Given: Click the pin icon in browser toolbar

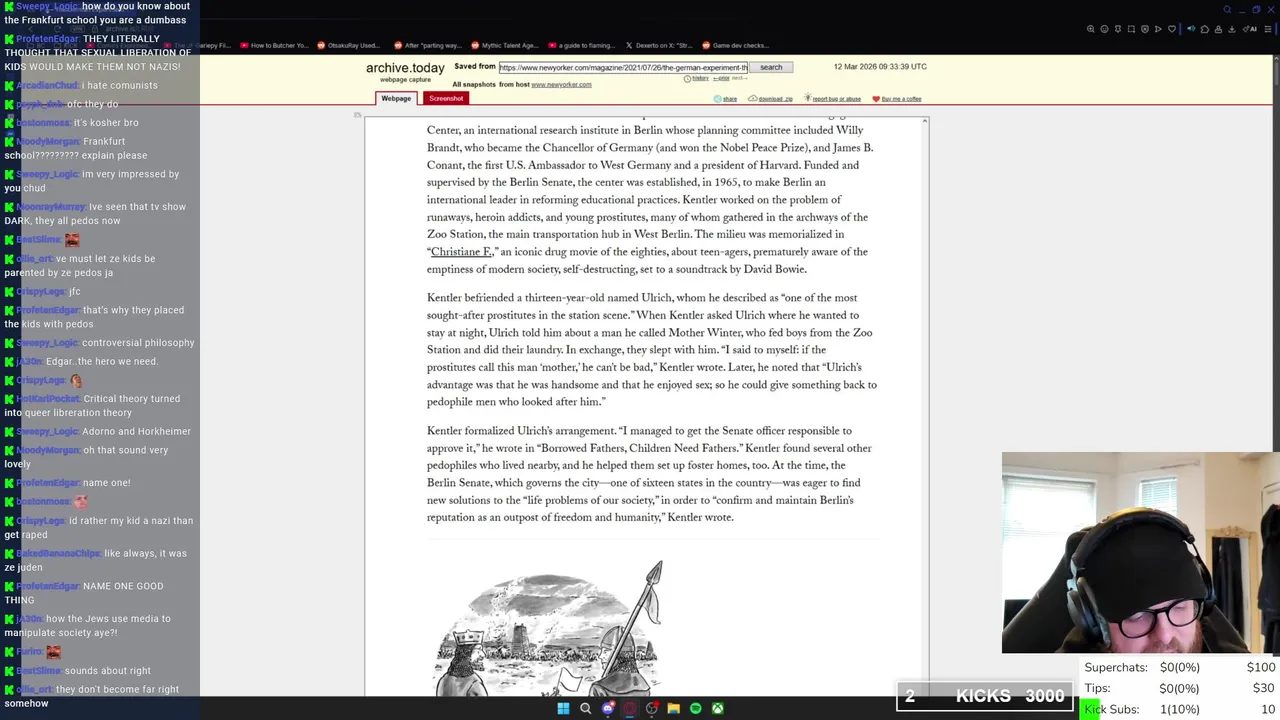Looking at the screenshot, I should click(x=1118, y=29).
